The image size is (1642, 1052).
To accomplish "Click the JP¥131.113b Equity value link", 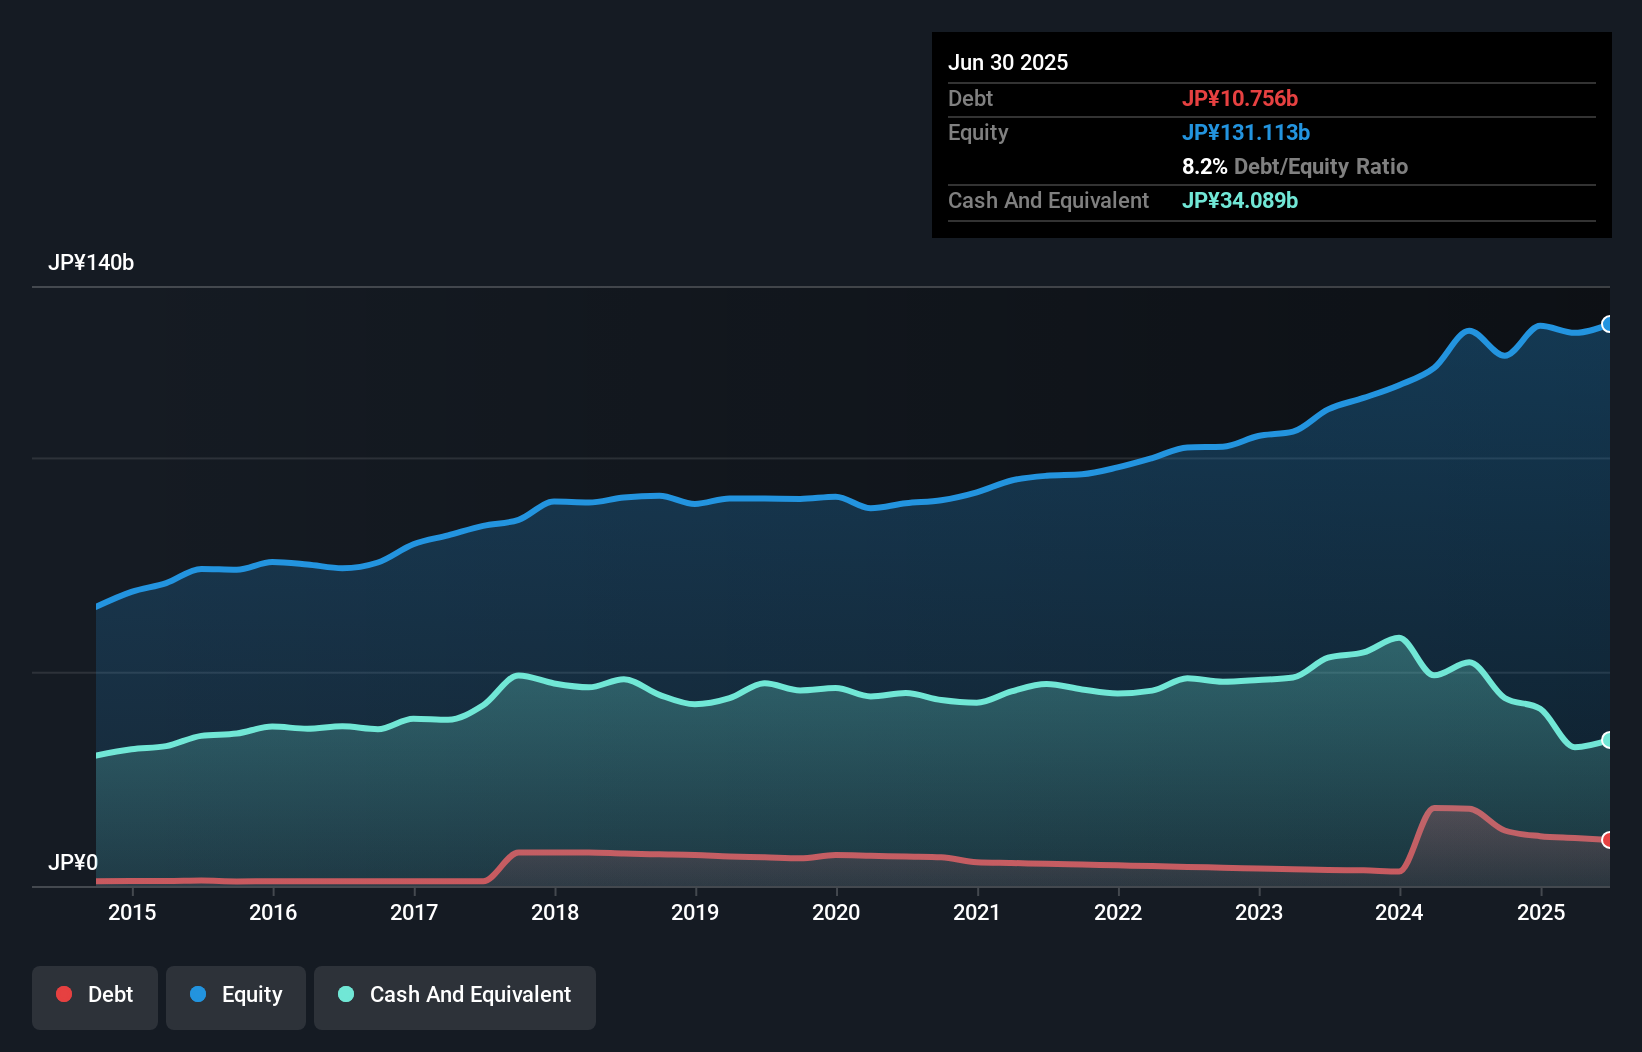I will [x=1247, y=132].
